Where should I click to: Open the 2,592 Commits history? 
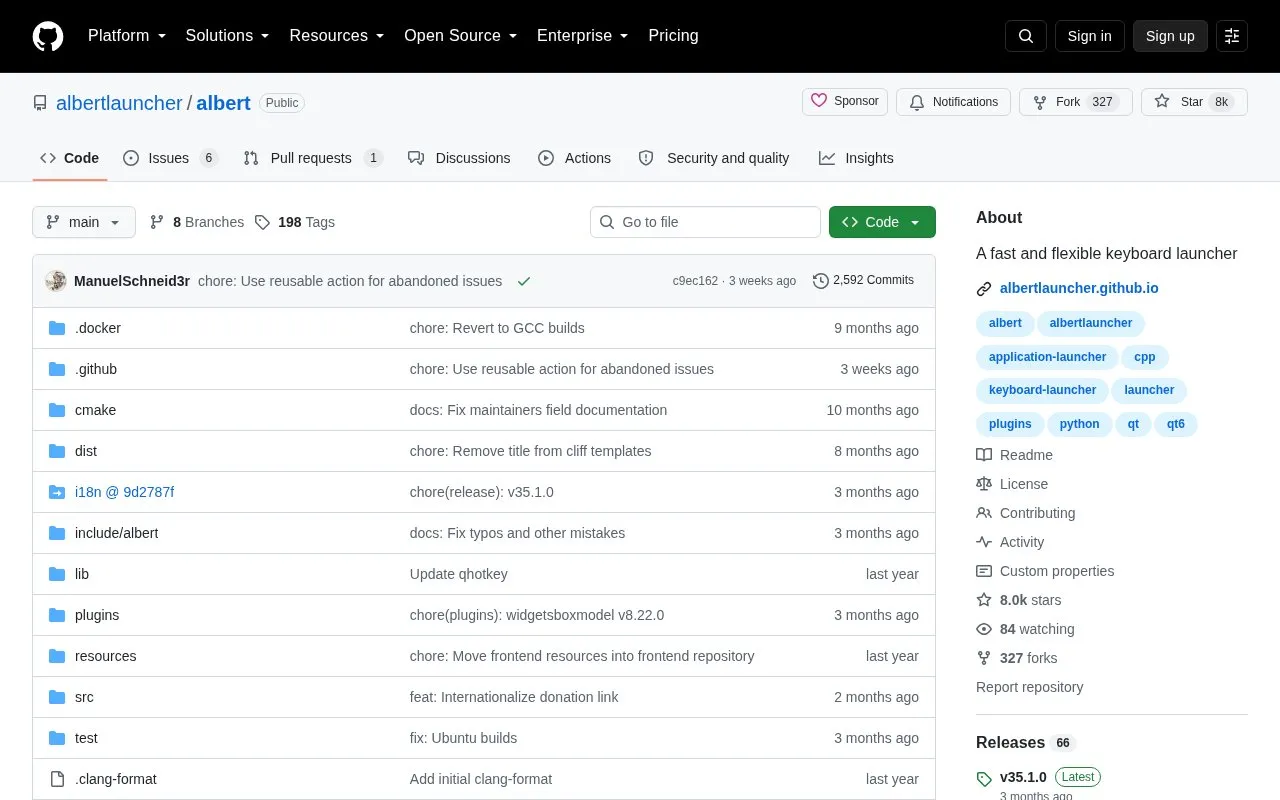[863, 280]
